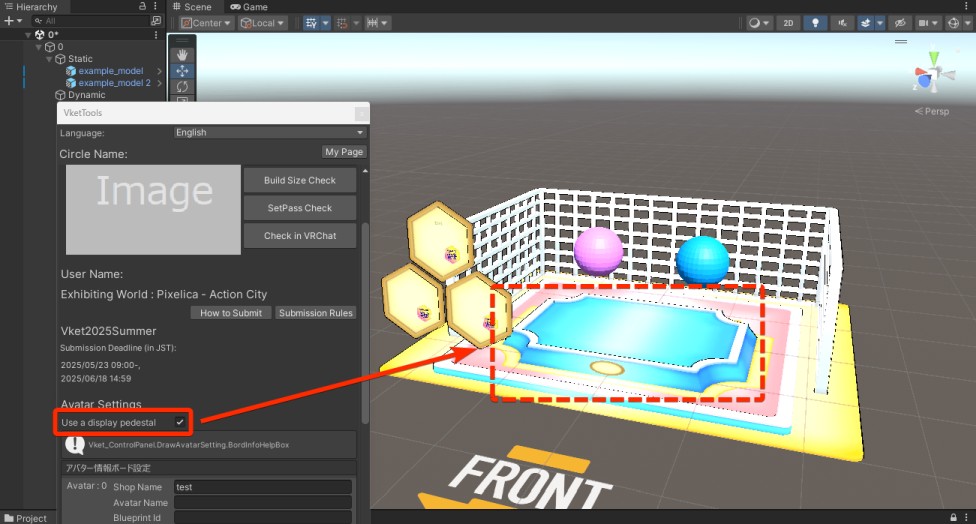
Task: Click the Hierarchy panel lock icon
Action: tap(143, 7)
